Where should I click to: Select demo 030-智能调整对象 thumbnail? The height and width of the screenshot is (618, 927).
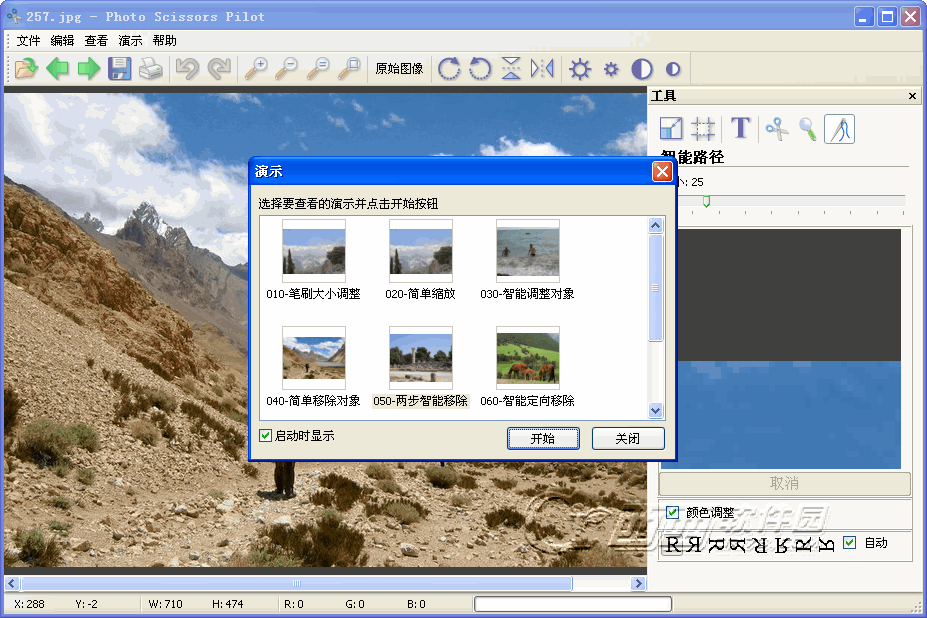(x=527, y=251)
